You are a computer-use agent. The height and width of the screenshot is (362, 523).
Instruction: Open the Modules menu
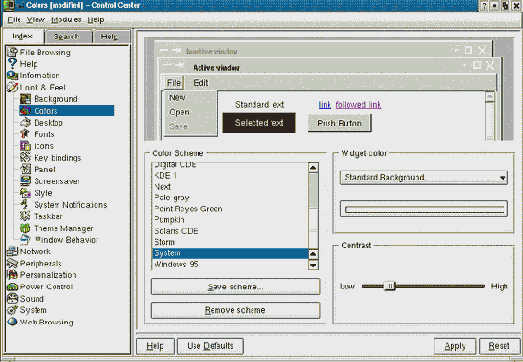point(66,20)
